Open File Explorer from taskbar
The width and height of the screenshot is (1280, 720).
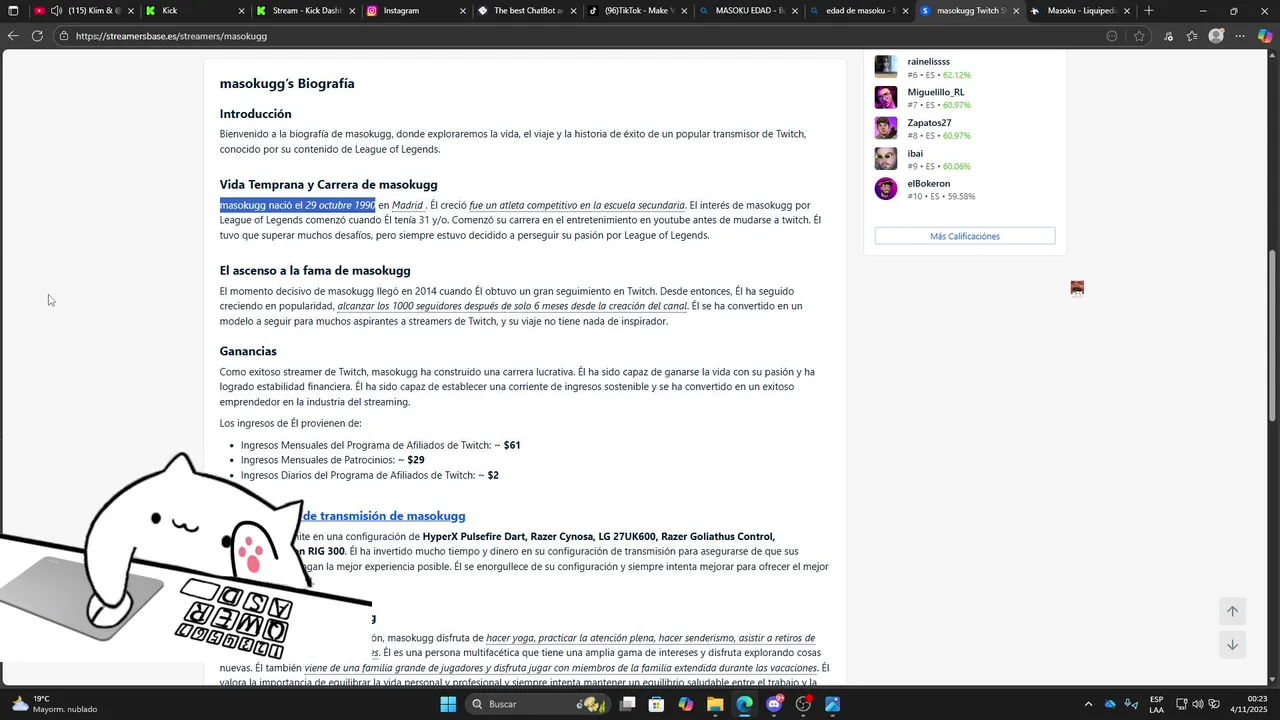point(715,704)
